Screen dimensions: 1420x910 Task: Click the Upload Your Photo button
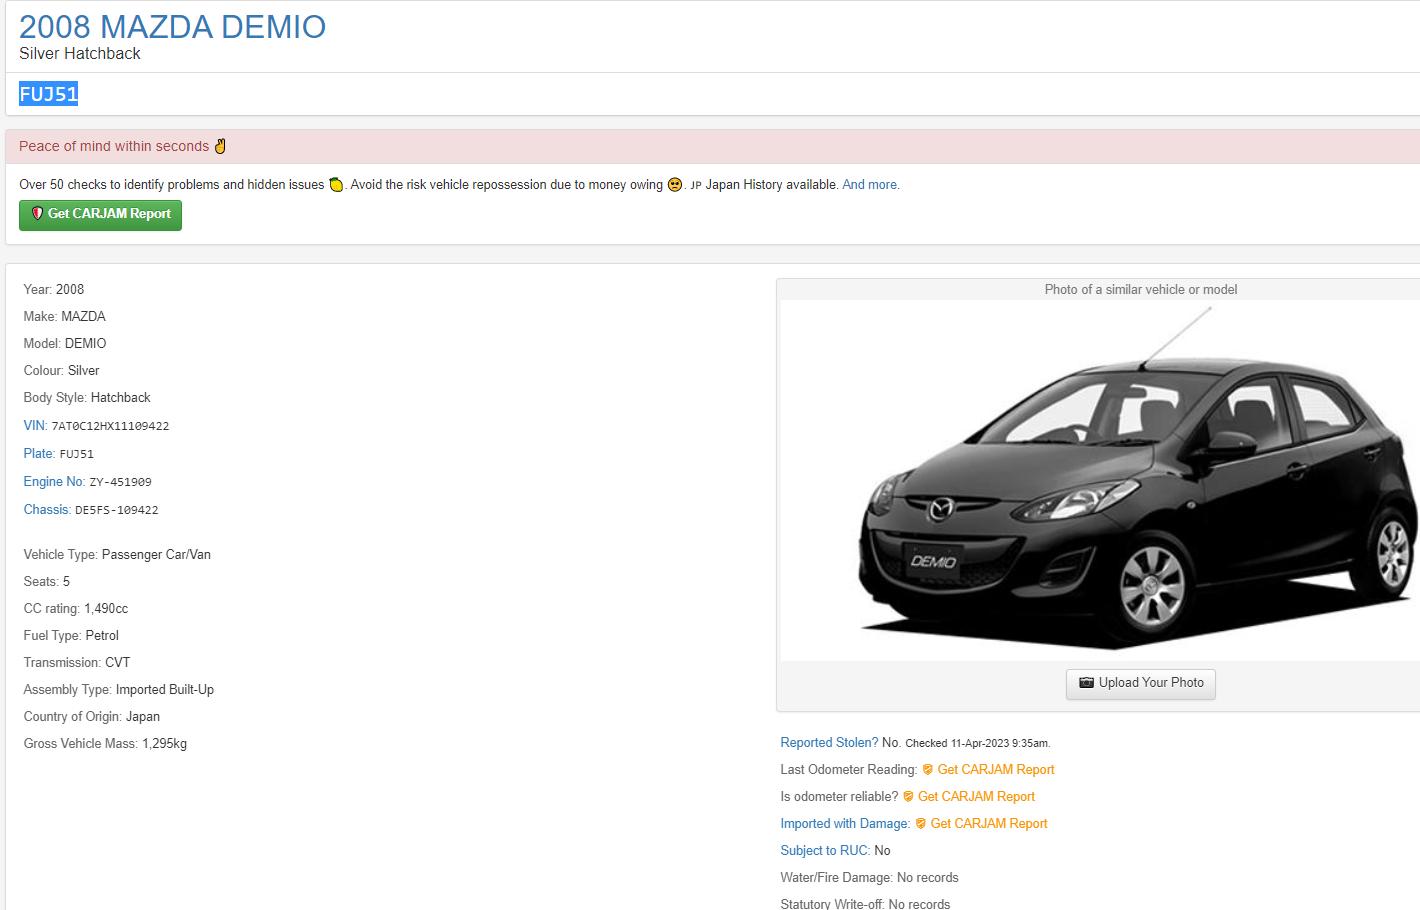click(1140, 684)
